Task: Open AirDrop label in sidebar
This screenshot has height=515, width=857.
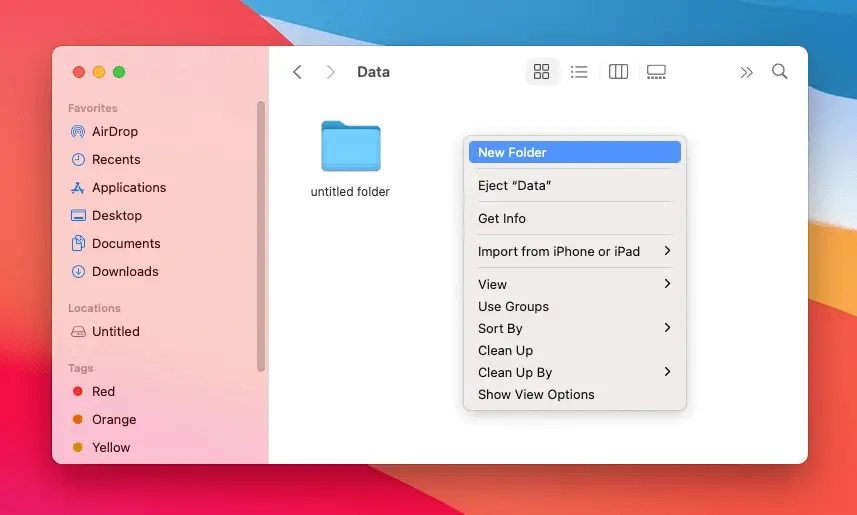Action: tap(115, 131)
